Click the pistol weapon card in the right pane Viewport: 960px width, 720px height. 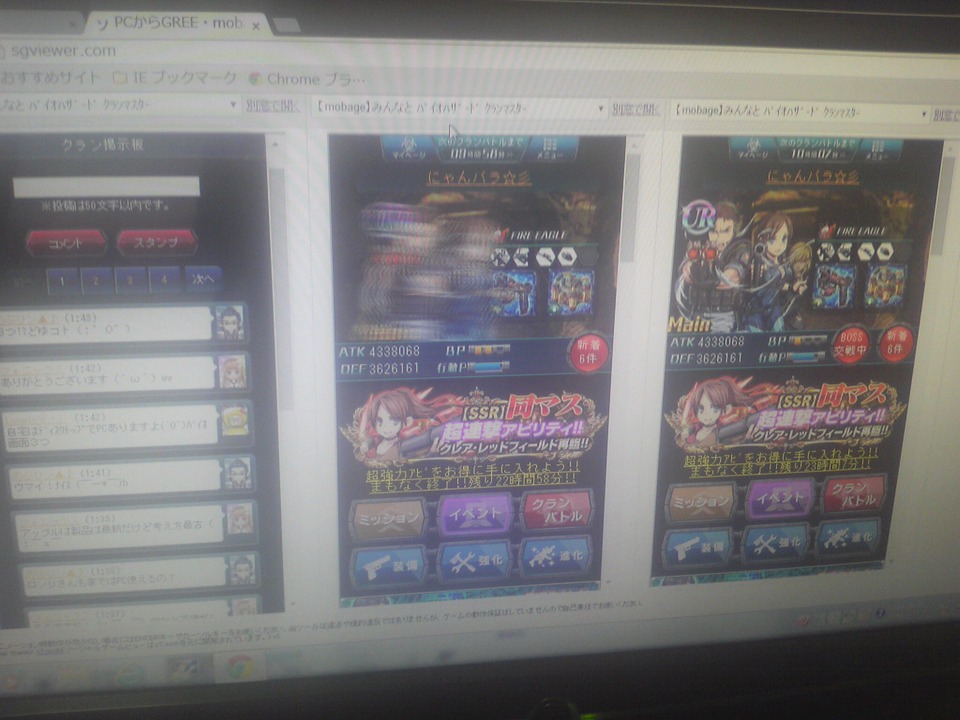834,285
